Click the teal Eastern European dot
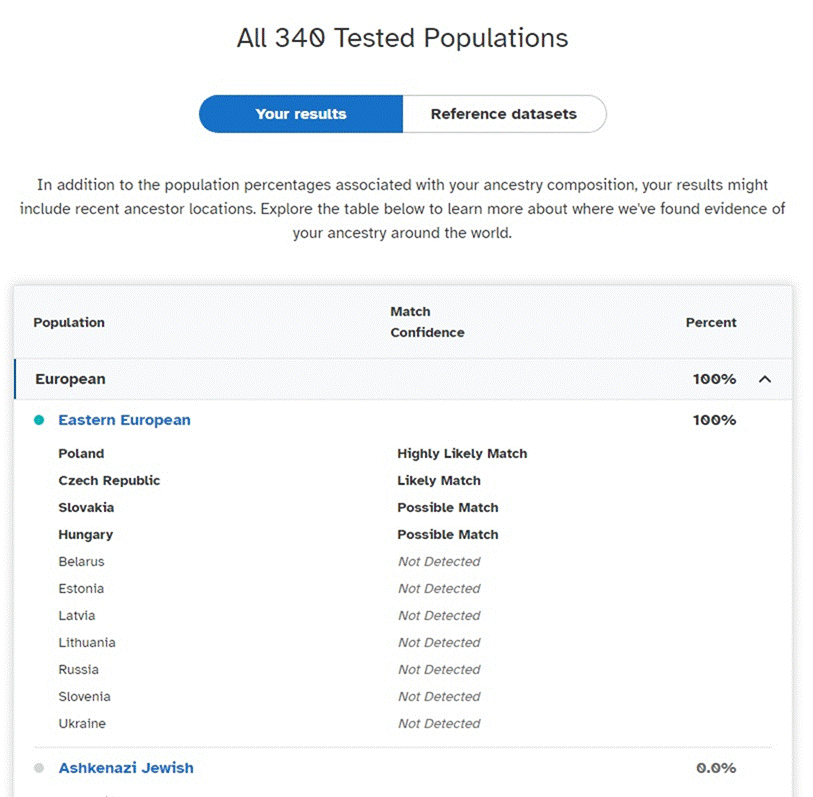813x797 pixels. click(39, 420)
